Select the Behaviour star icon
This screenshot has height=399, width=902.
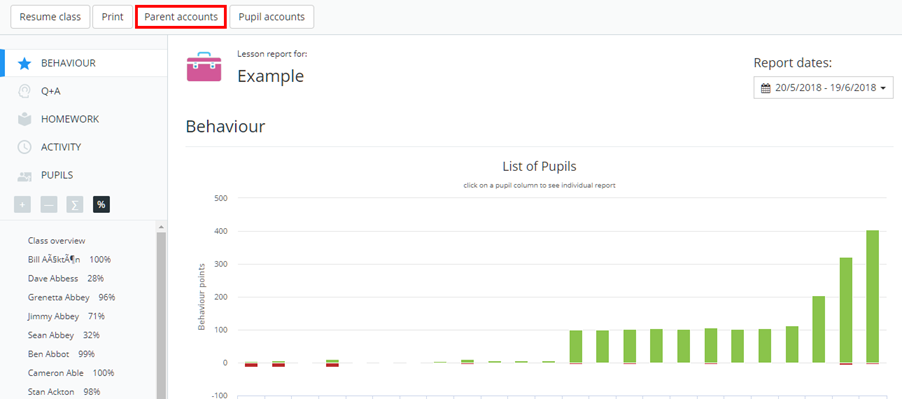tap(24, 63)
